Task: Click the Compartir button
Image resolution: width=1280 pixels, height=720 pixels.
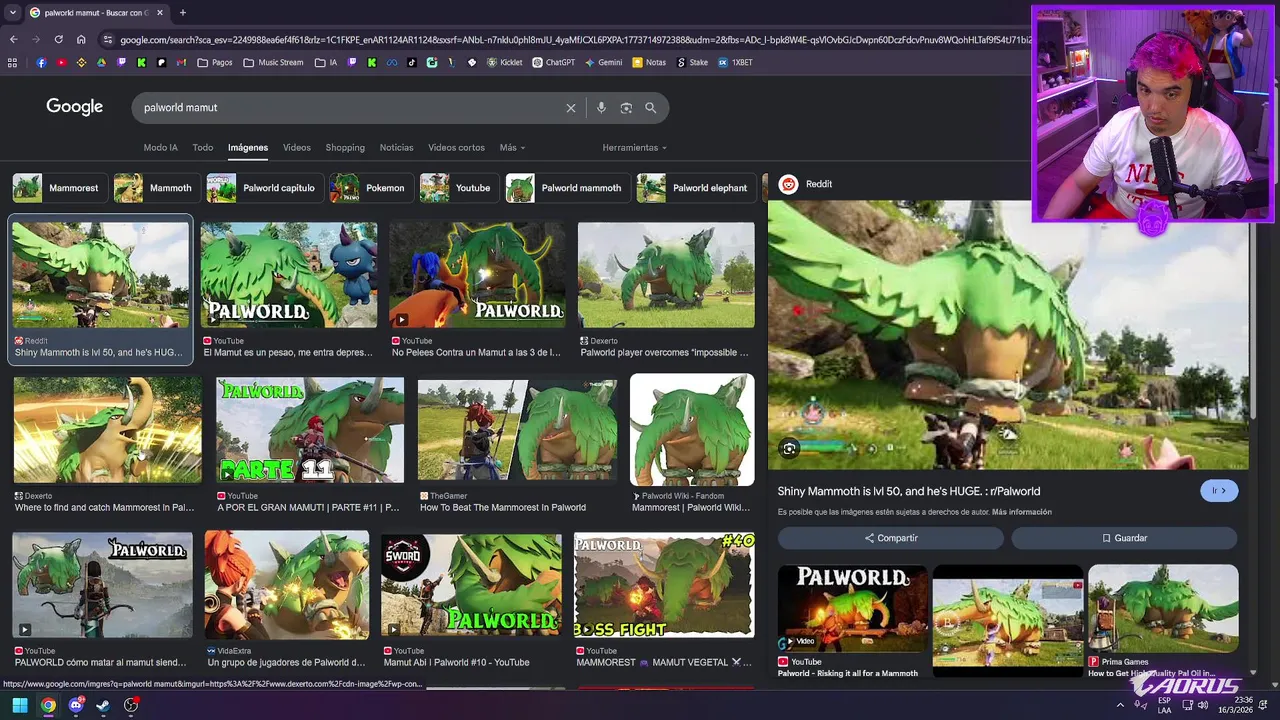Action: click(x=891, y=538)
